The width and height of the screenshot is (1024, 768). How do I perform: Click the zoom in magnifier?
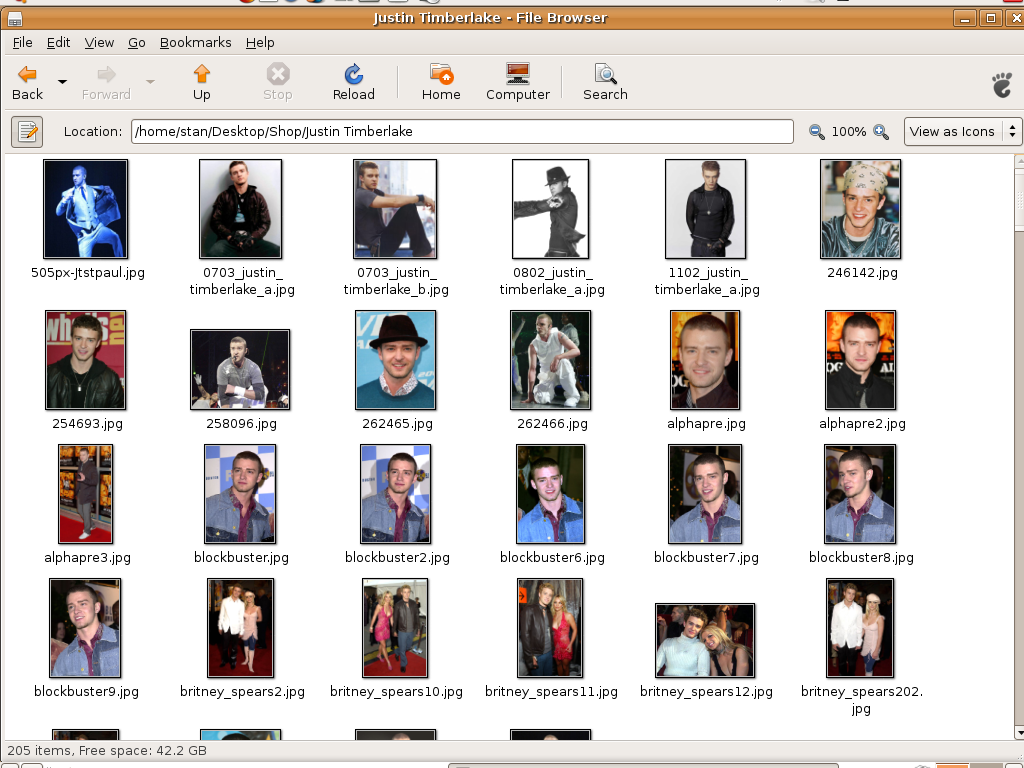[881, 132]
